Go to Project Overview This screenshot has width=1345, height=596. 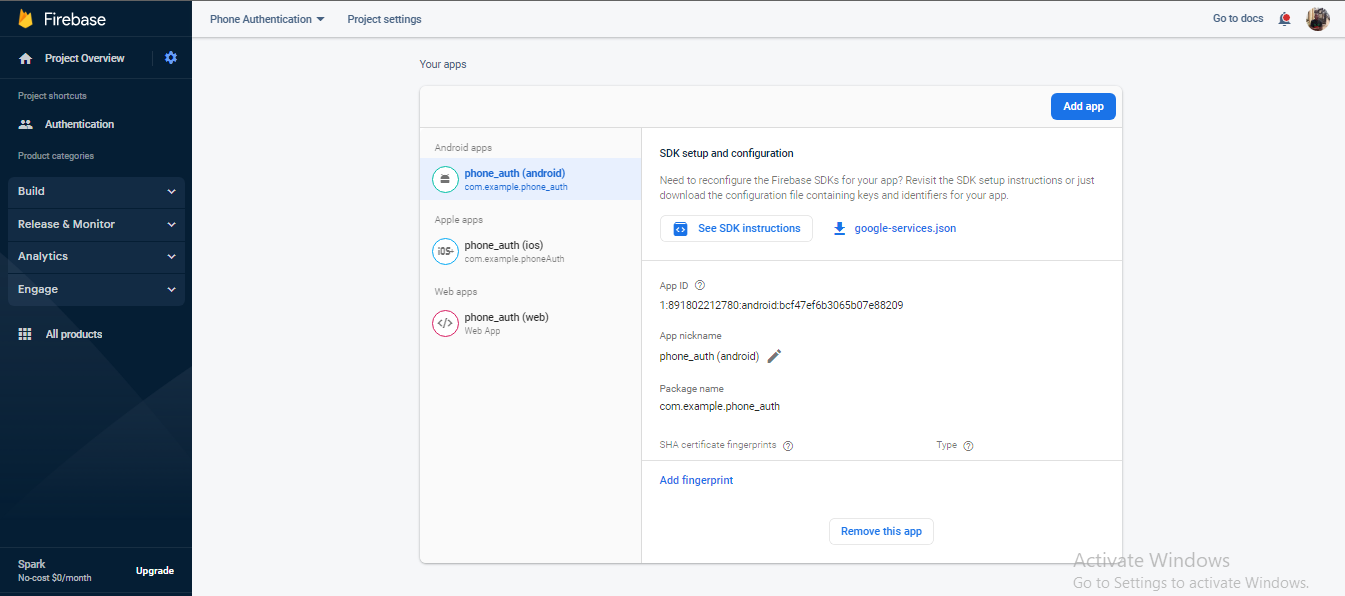[85, 58]
